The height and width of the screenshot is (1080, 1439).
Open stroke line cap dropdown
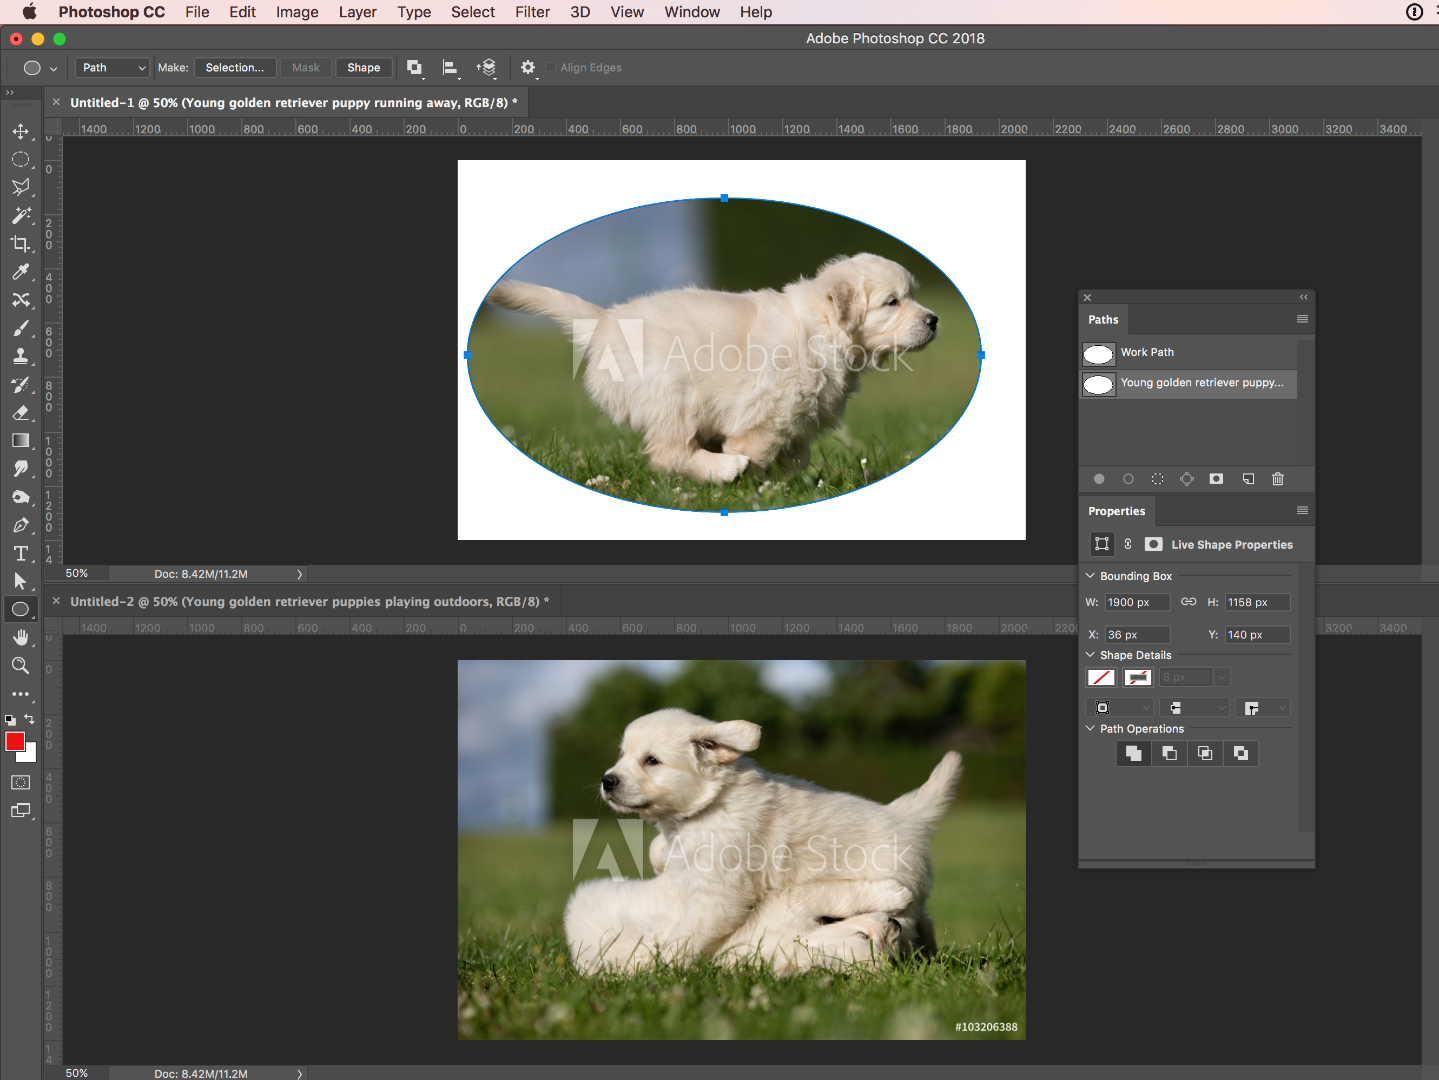(1196, 708)
